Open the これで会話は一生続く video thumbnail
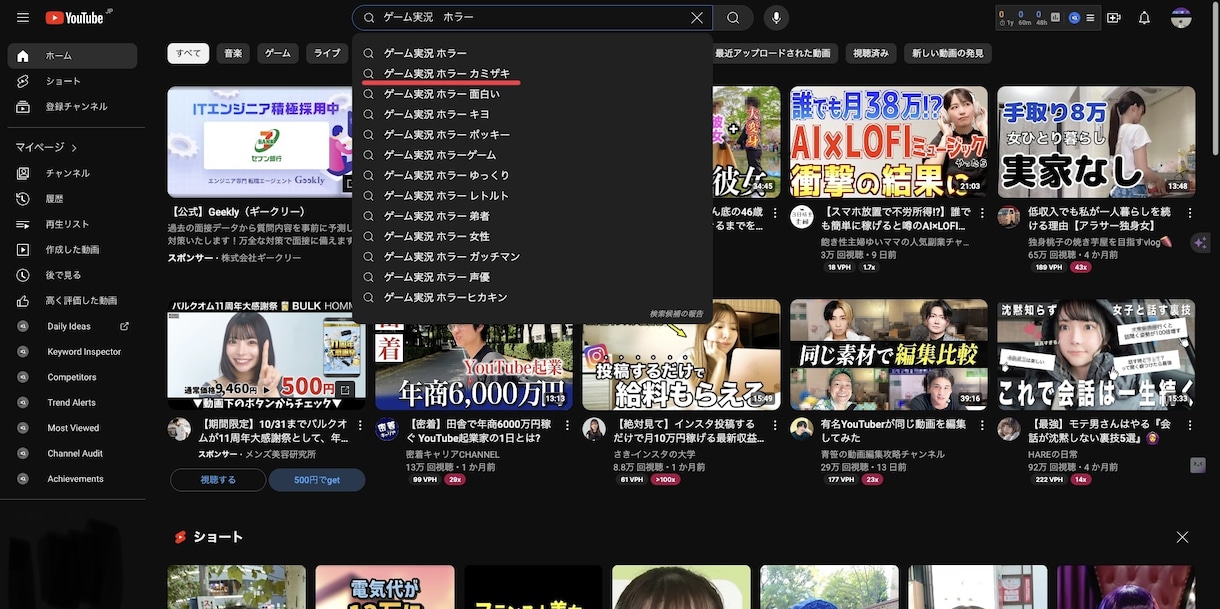The image size is (1220, 609). [x=1096, y=354]
